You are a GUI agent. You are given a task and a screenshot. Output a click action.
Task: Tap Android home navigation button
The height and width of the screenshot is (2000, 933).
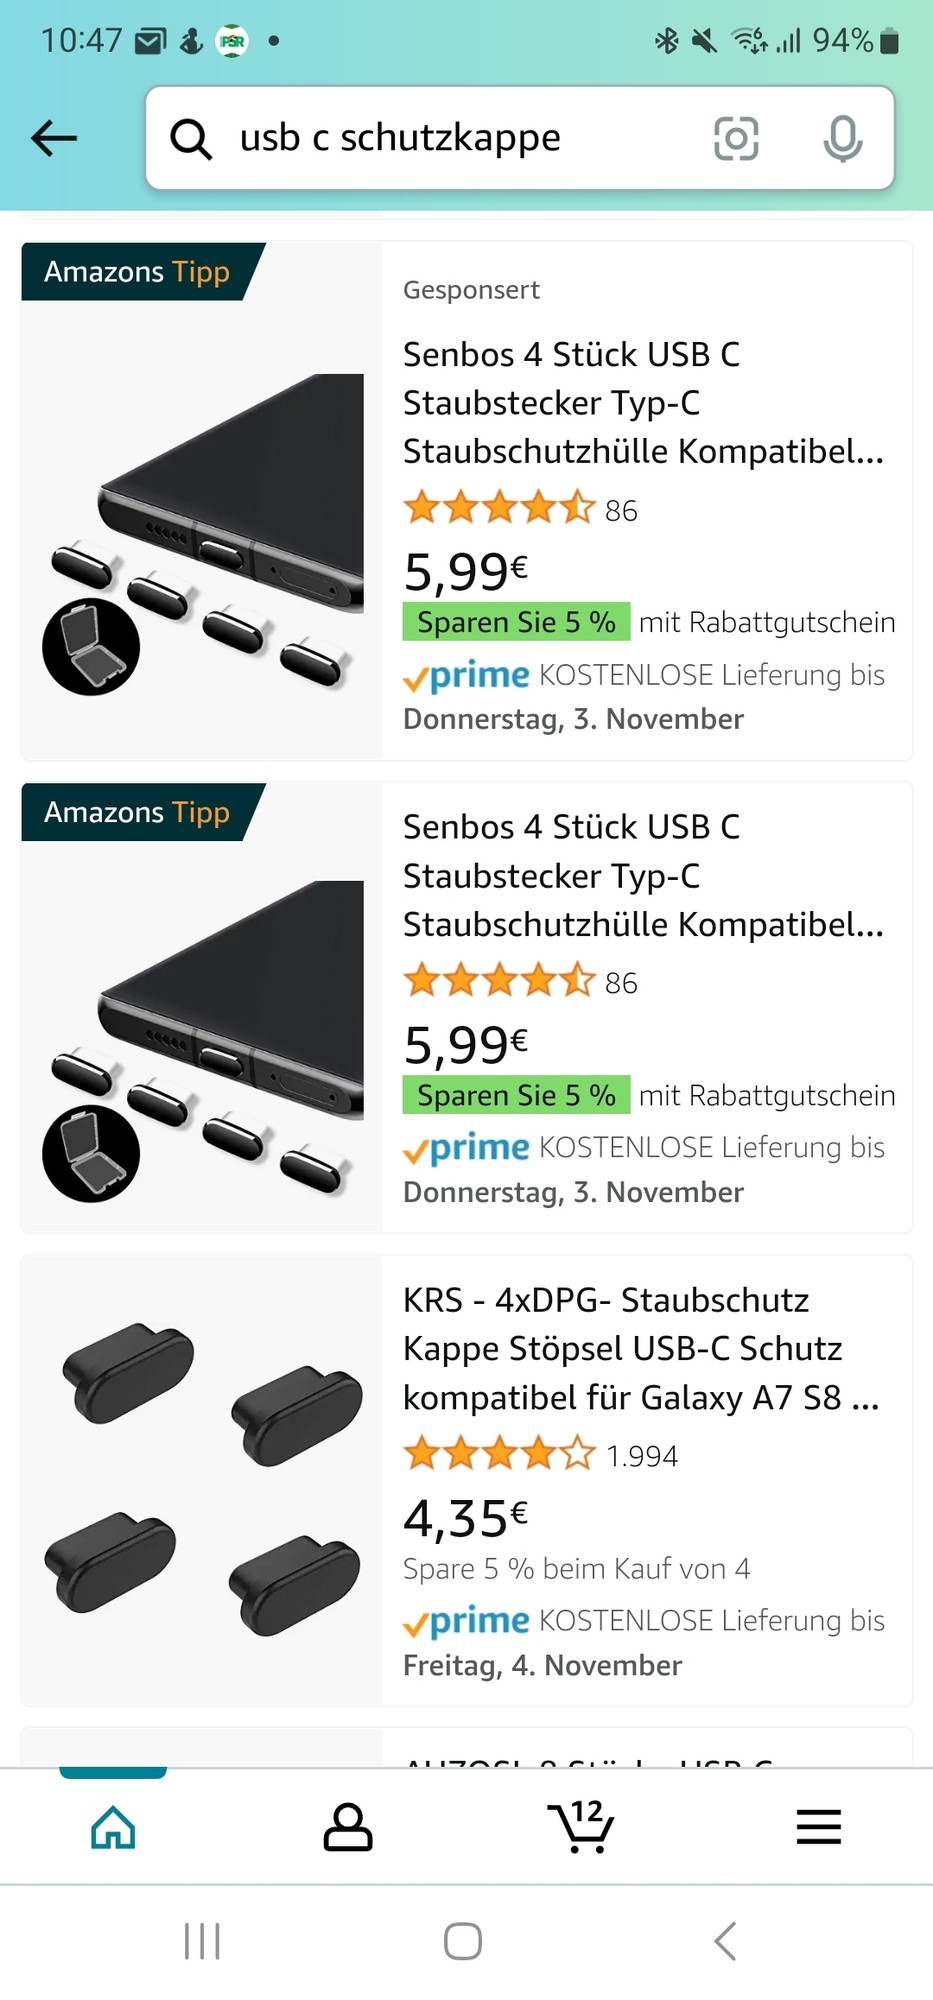[x=463, y=1941]
